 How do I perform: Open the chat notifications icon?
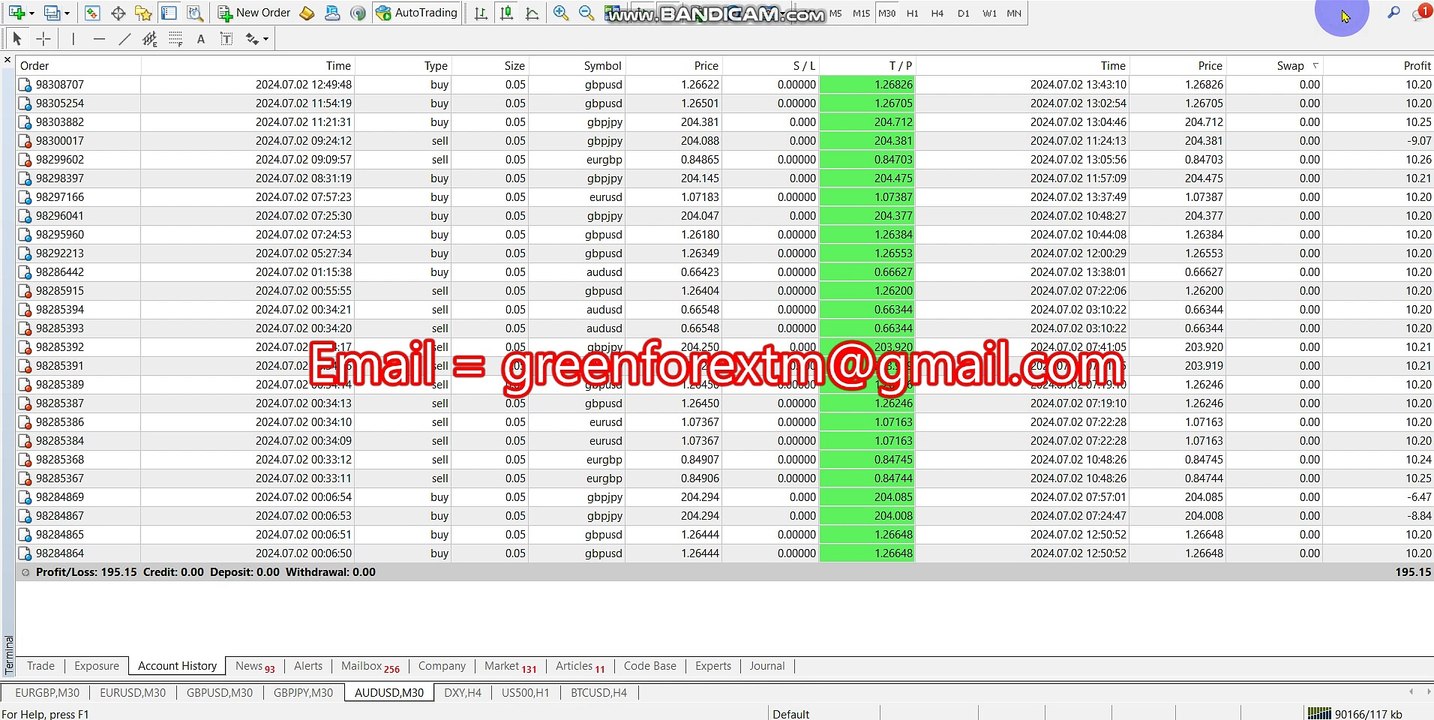tap(1421, 13)
